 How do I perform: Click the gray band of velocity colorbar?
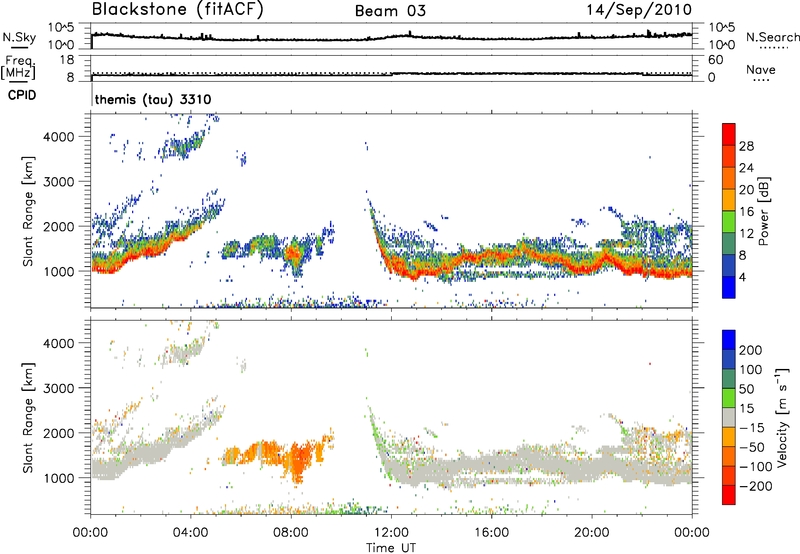pos(729,417)
